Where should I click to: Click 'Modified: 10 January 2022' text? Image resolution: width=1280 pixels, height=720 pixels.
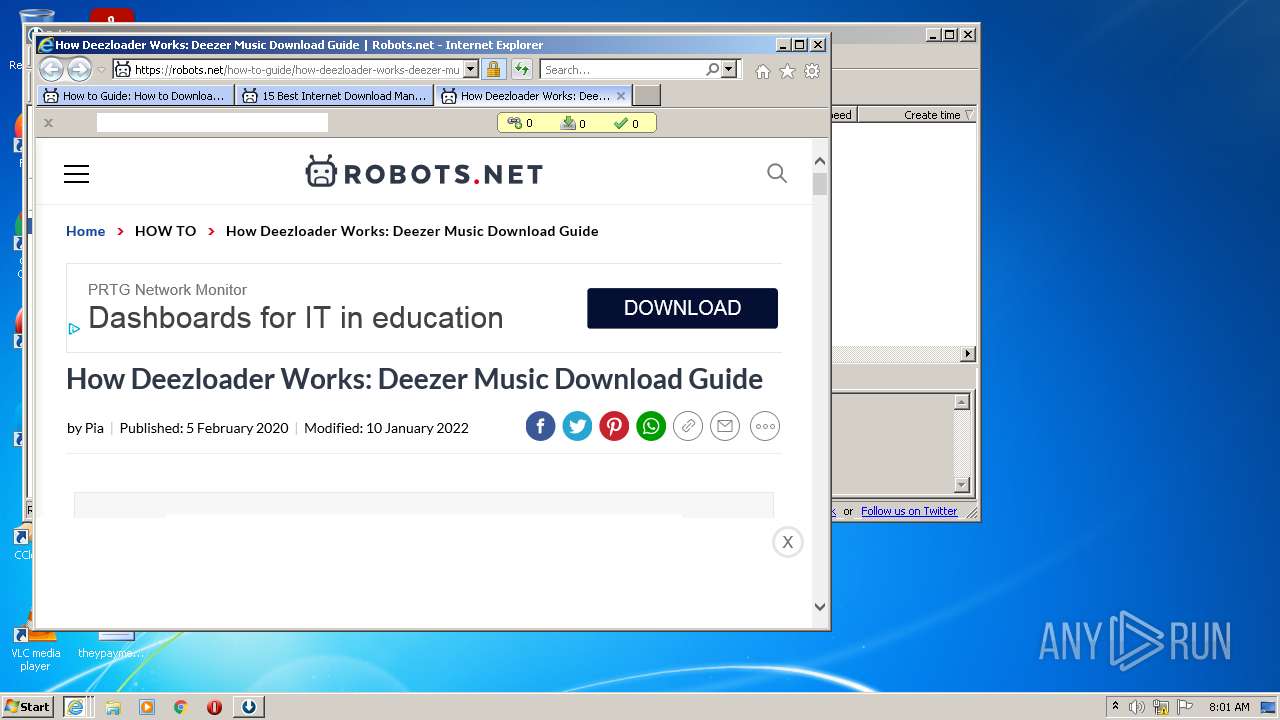pyautogui.click(x=386, y=428)
